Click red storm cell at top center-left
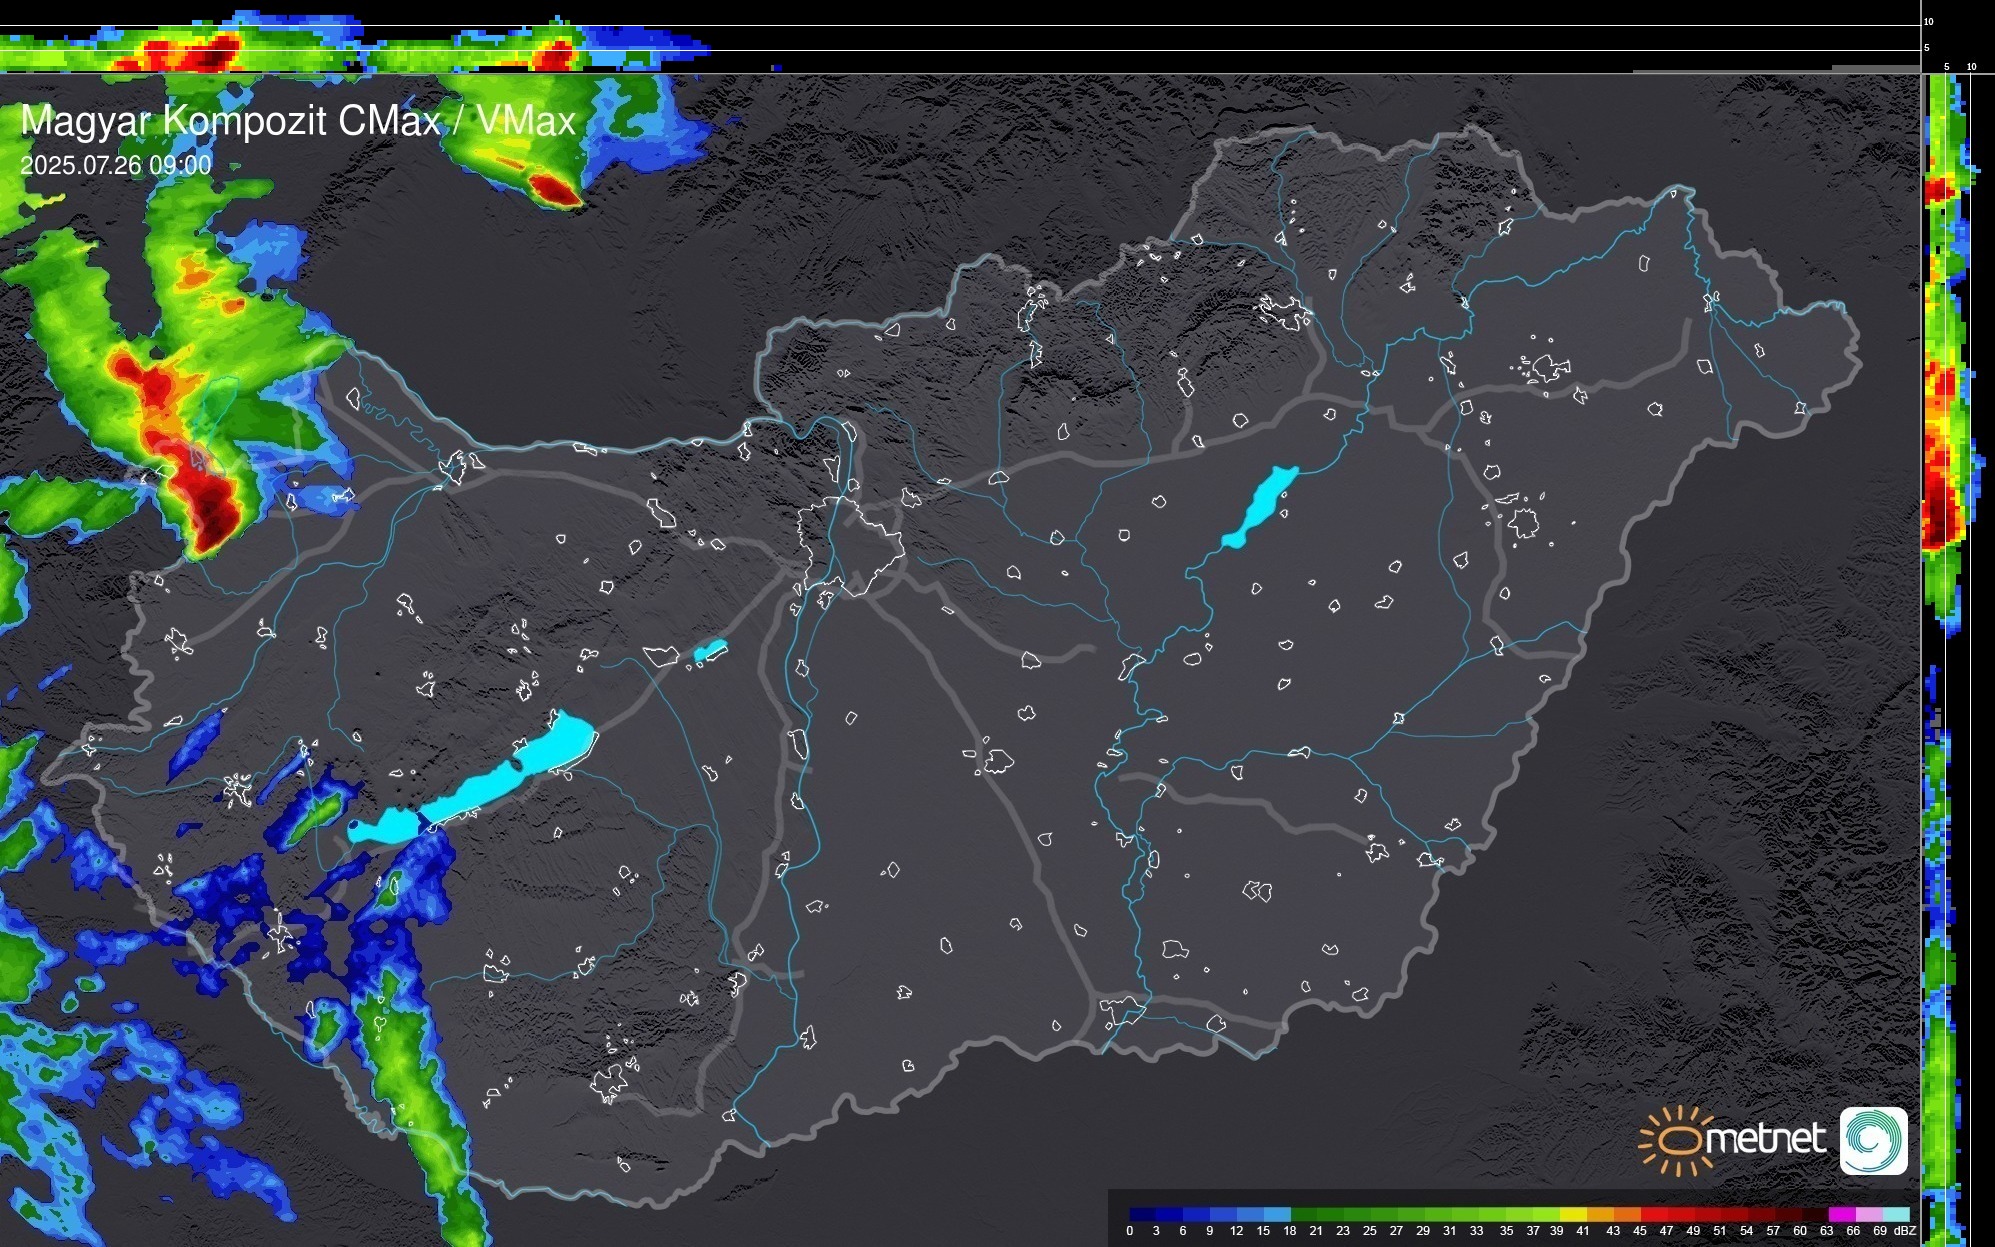The width and height of the screenshot is (1995, 1247). (x=553, y=188)
